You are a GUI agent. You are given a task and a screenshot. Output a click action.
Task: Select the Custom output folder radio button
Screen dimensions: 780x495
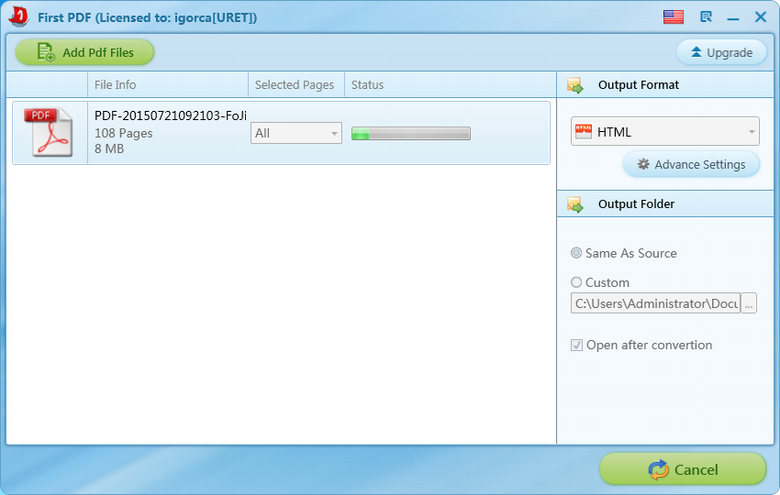pyautogui.click(x=576, y=282)
